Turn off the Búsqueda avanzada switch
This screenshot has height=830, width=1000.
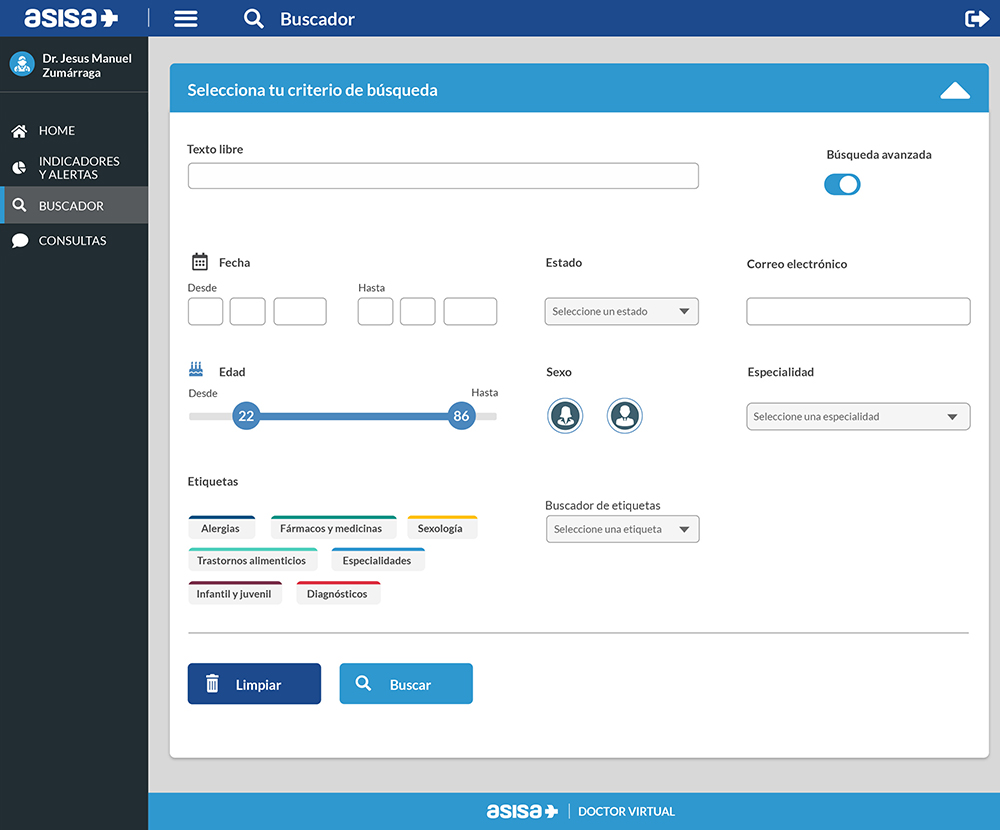pos(842,184)
